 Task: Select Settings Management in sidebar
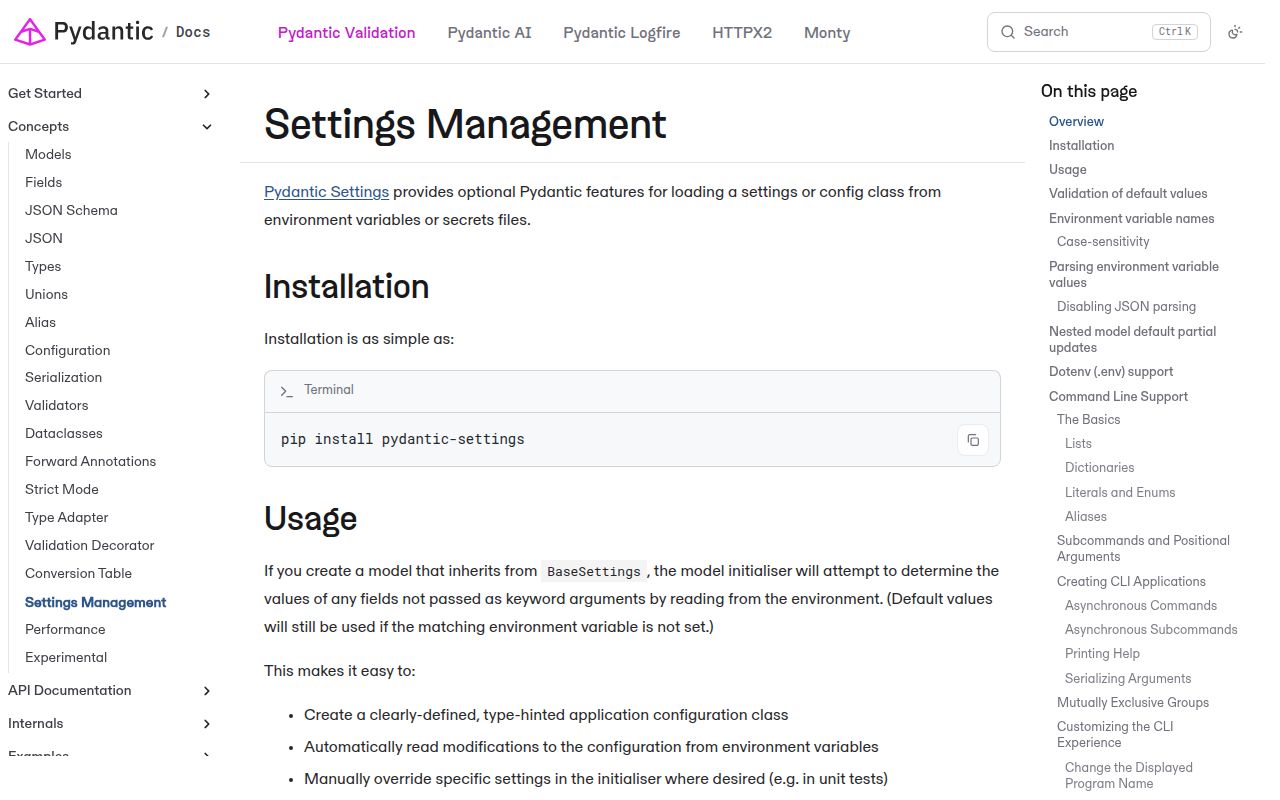[x=95, y=602]
